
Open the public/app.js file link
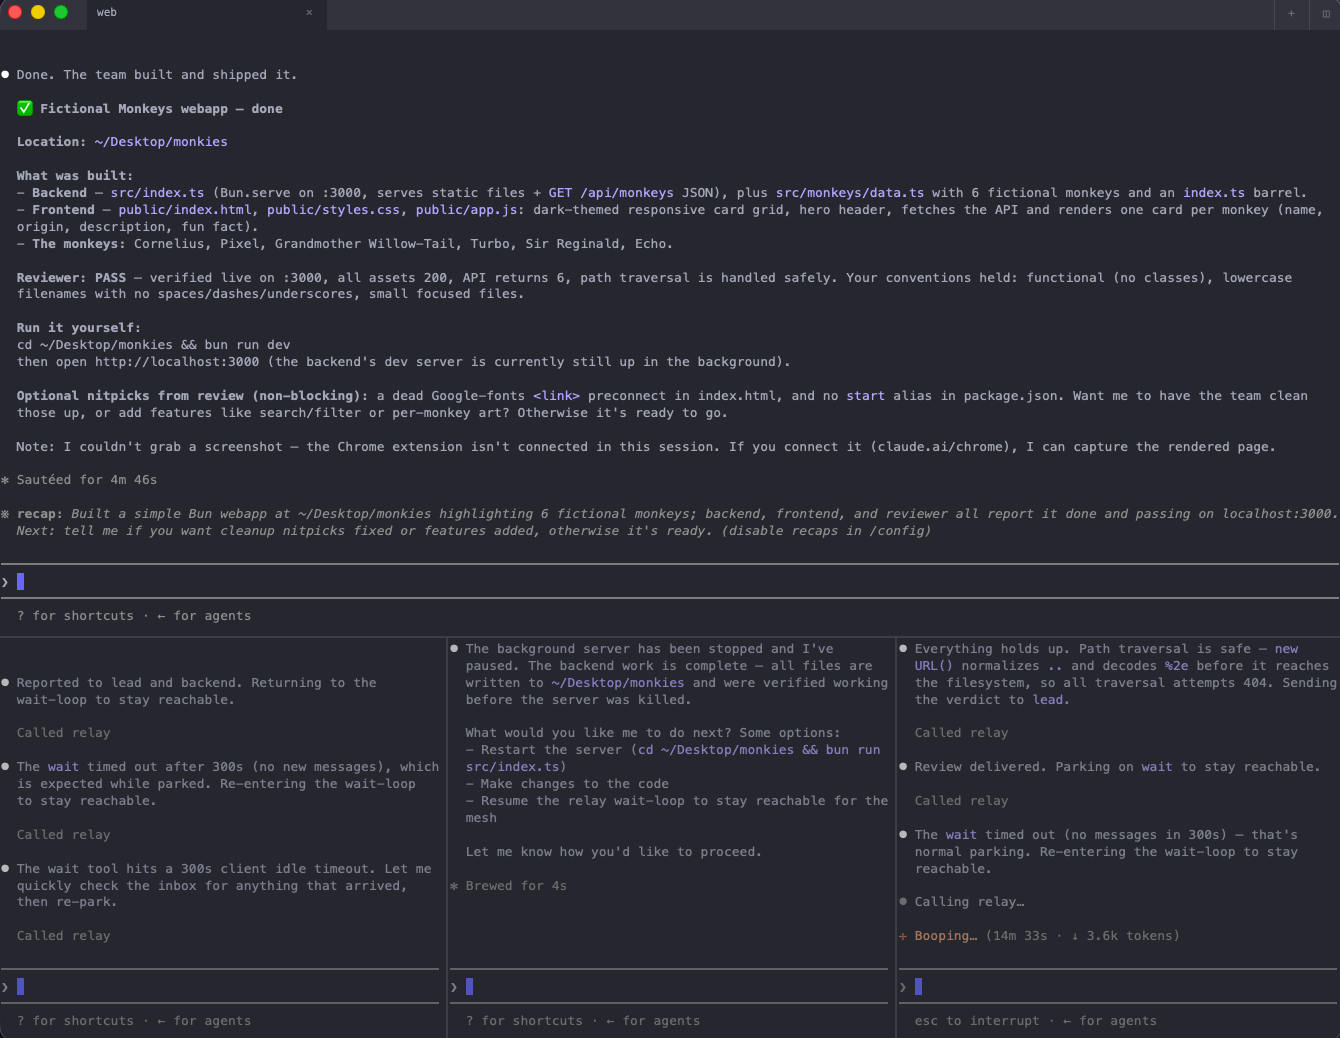coord(466,210)
